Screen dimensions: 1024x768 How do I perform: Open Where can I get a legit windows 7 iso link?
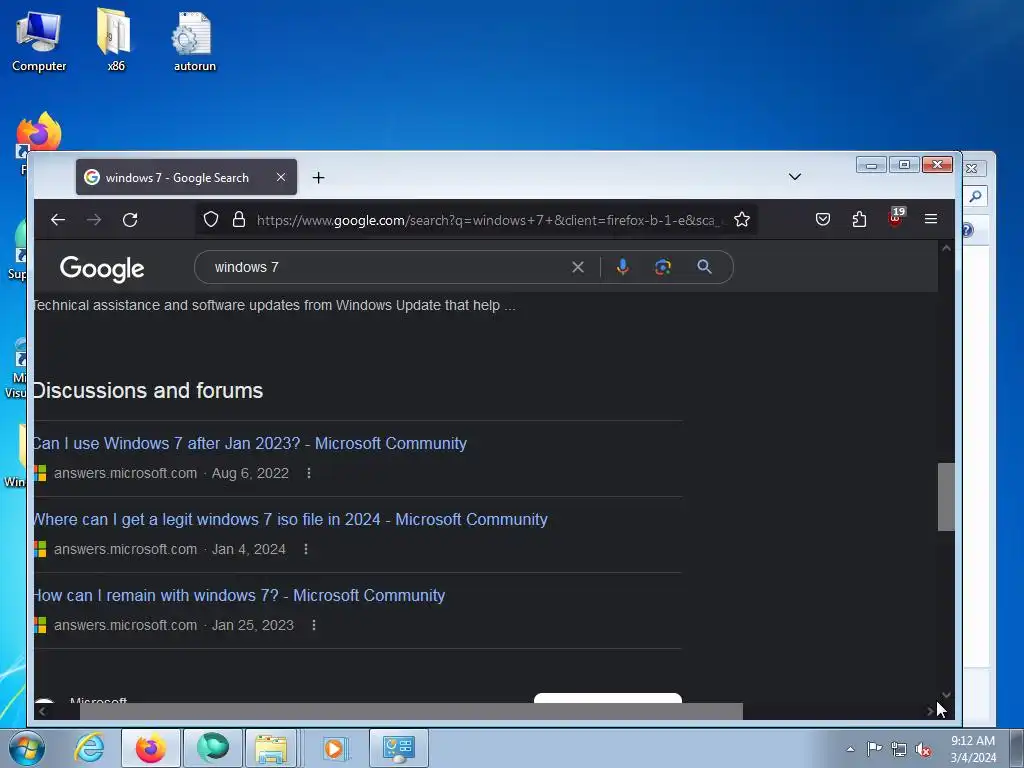(290, 519)
